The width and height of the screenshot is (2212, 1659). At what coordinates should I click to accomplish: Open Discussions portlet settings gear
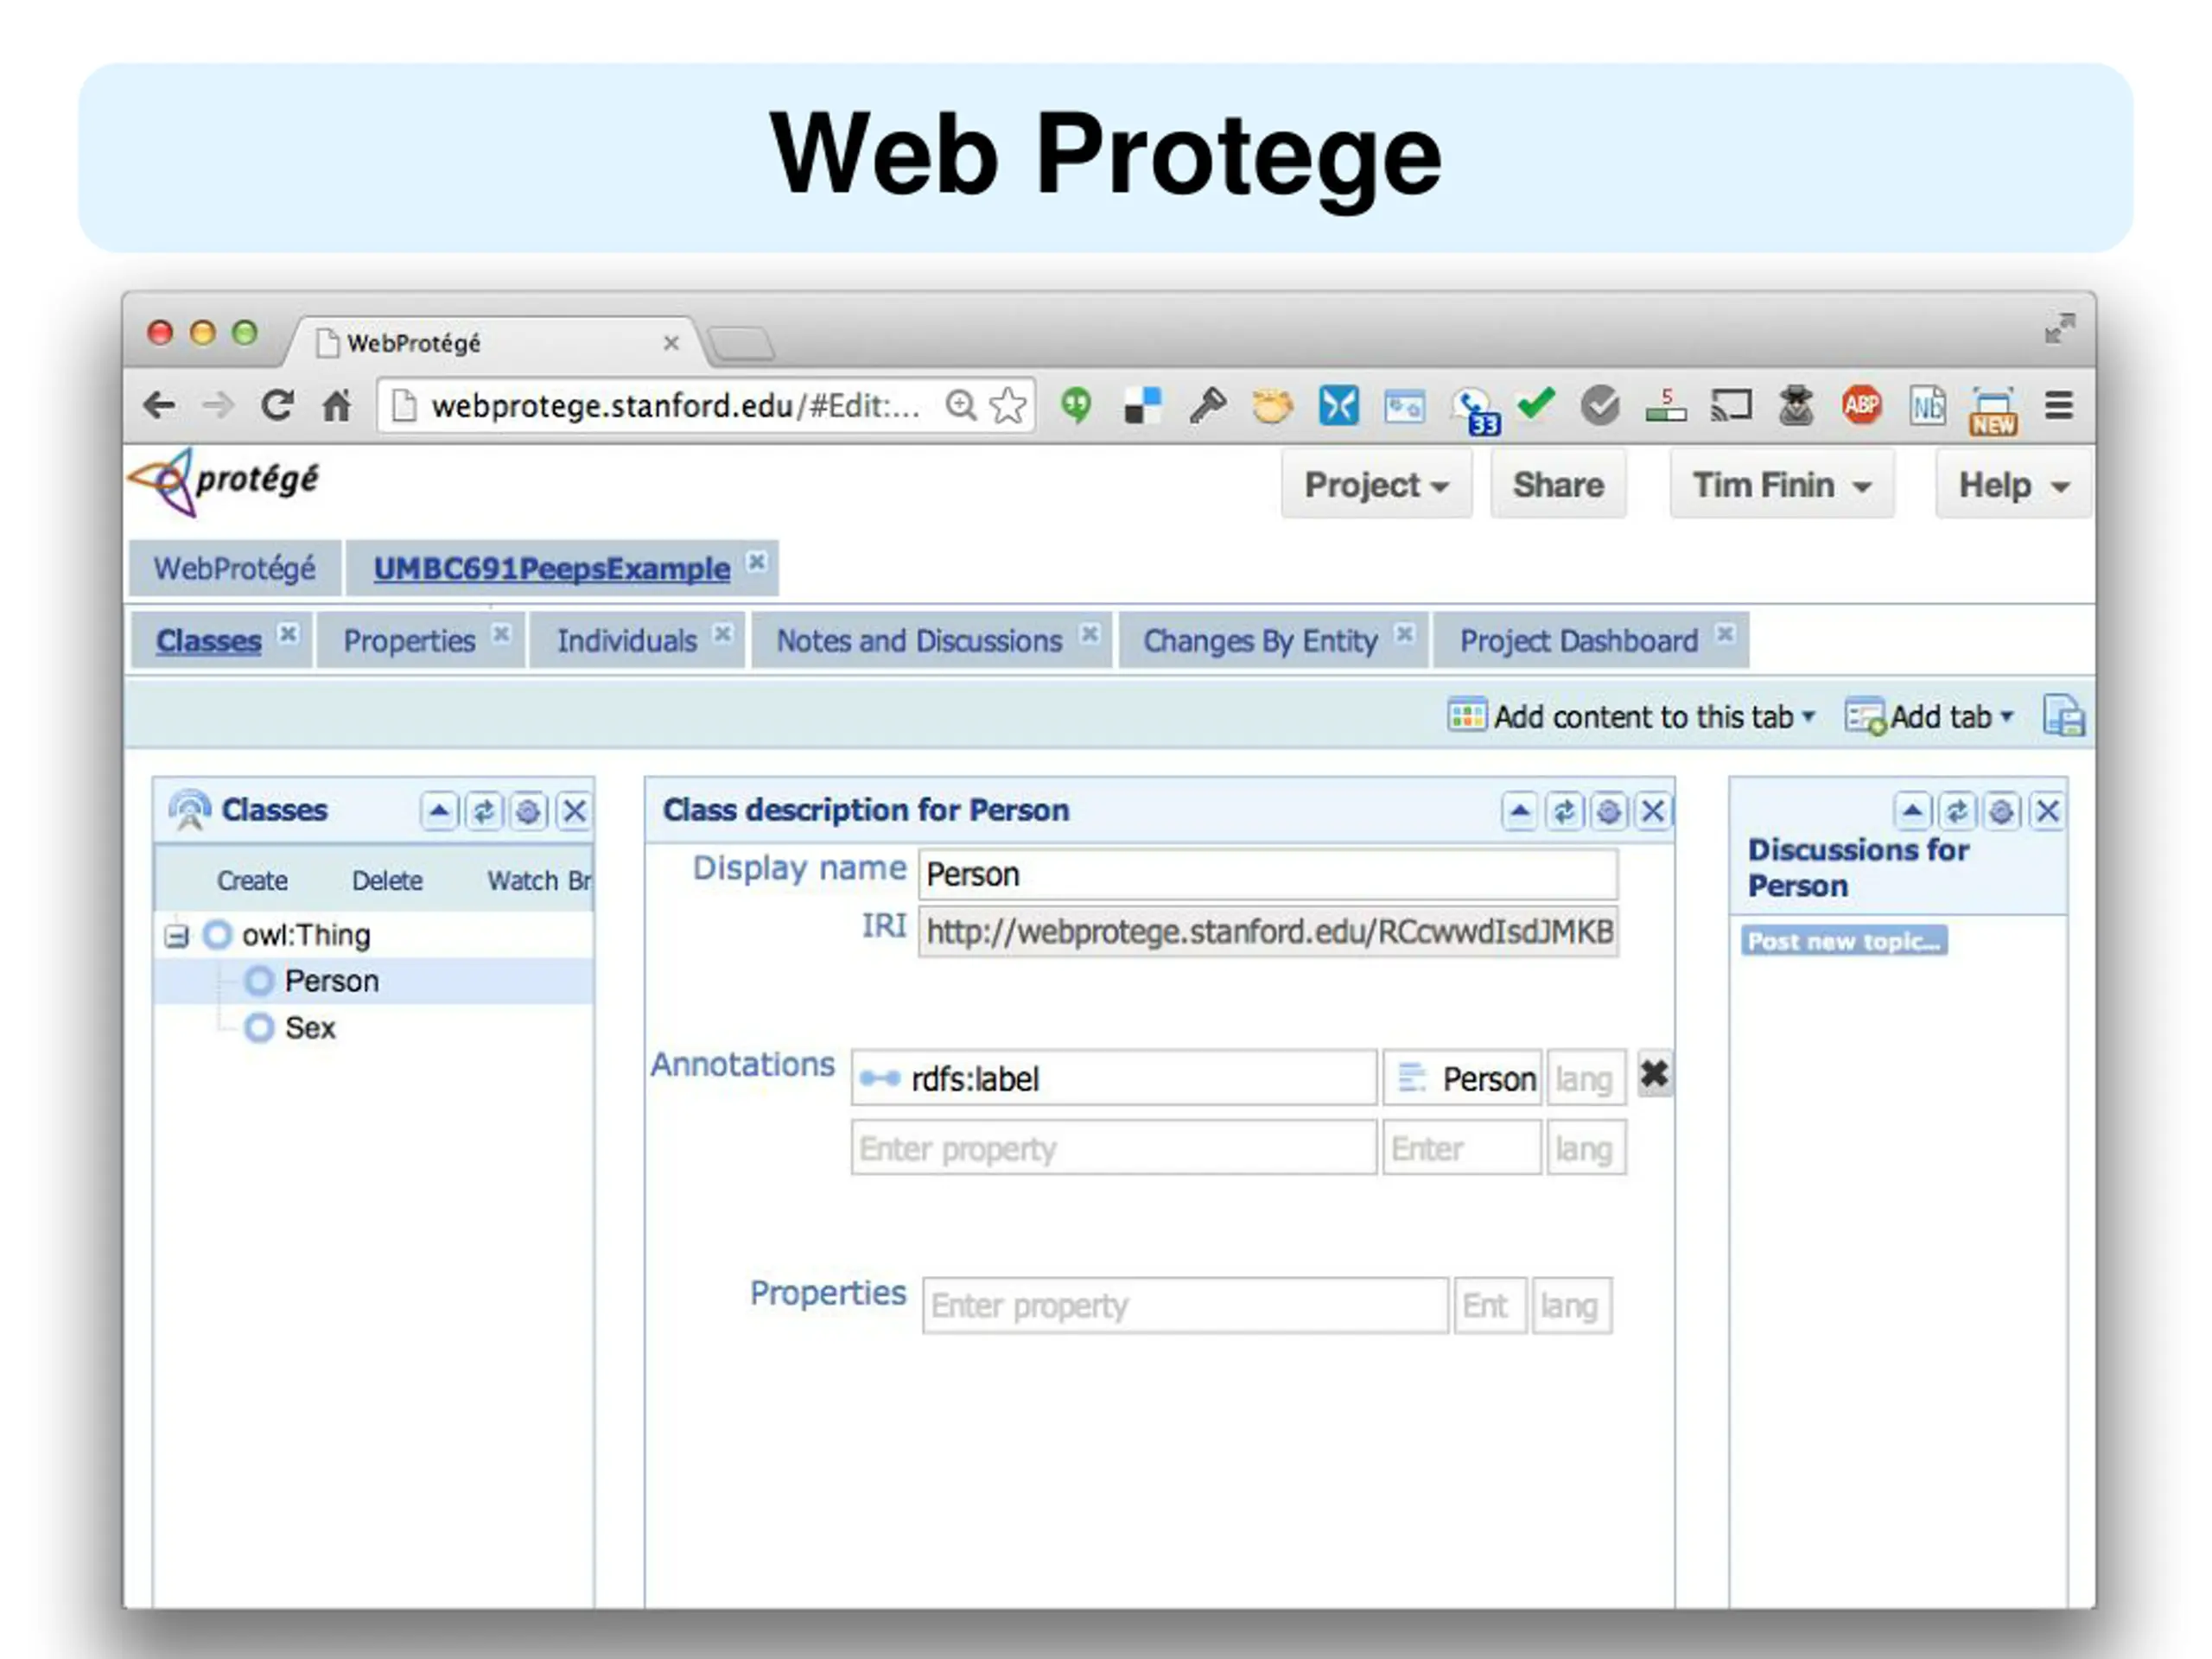tap(2002, 811)
